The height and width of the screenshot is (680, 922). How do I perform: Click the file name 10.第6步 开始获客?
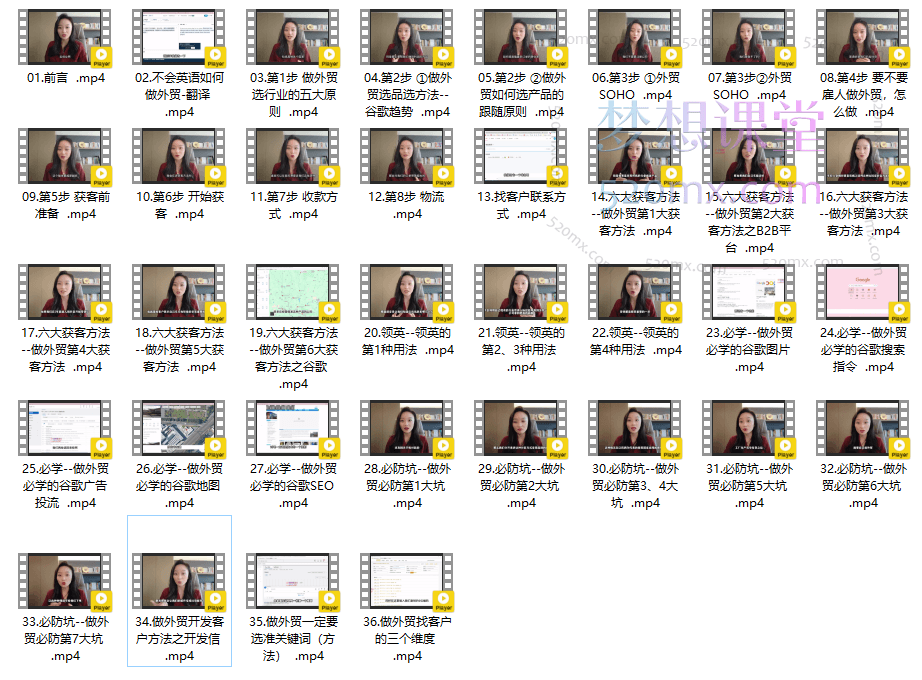[x=179, y=205]
